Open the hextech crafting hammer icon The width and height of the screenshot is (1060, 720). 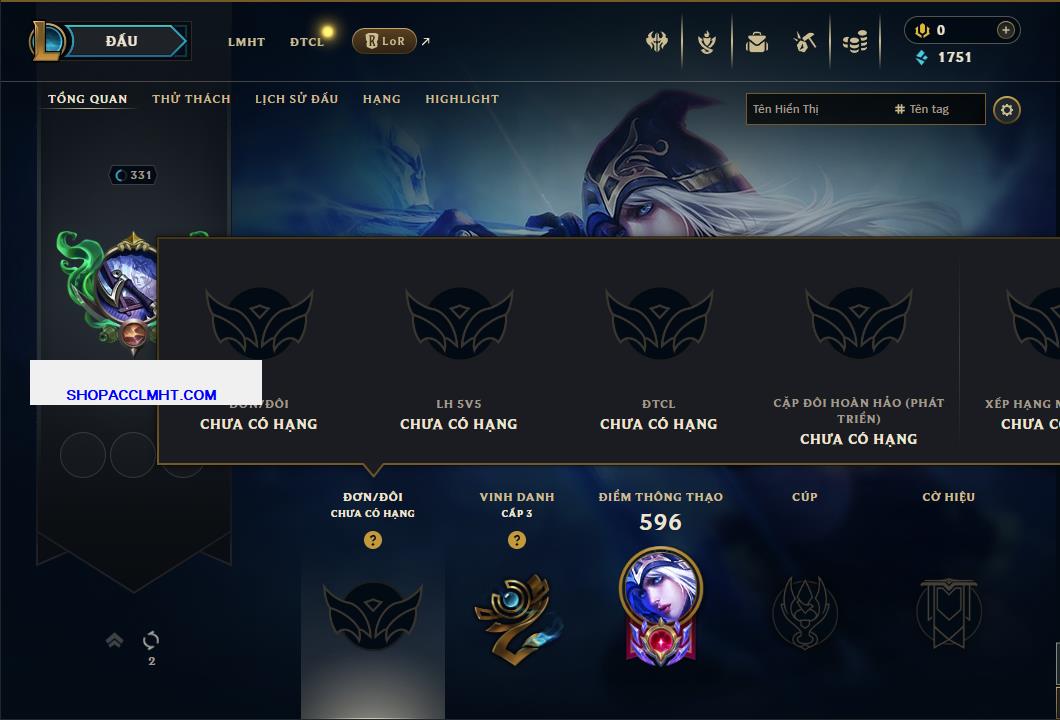(x=804, y=42)
